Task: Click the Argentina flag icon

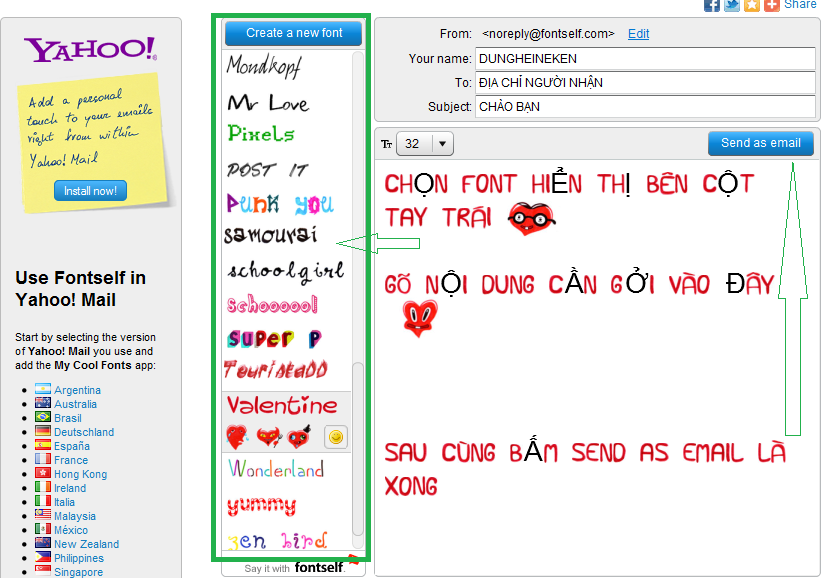Action: (43, 388)
